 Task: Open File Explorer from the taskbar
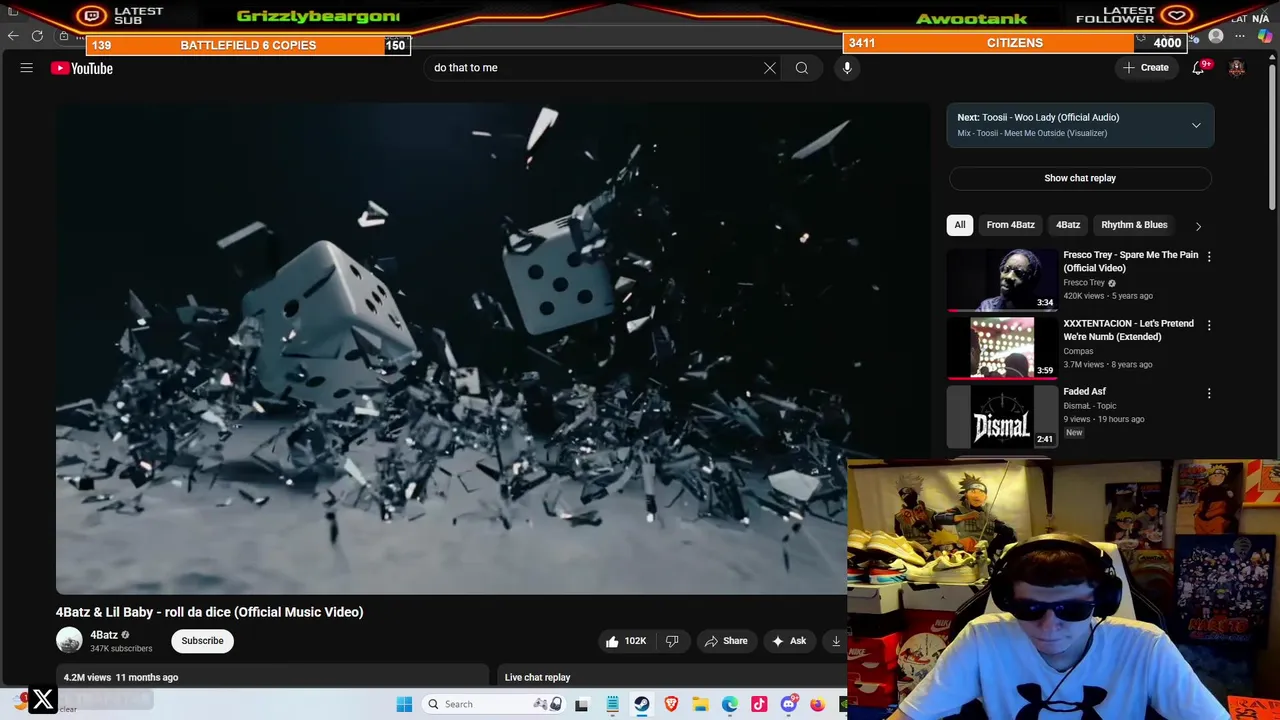pos(700,704)
